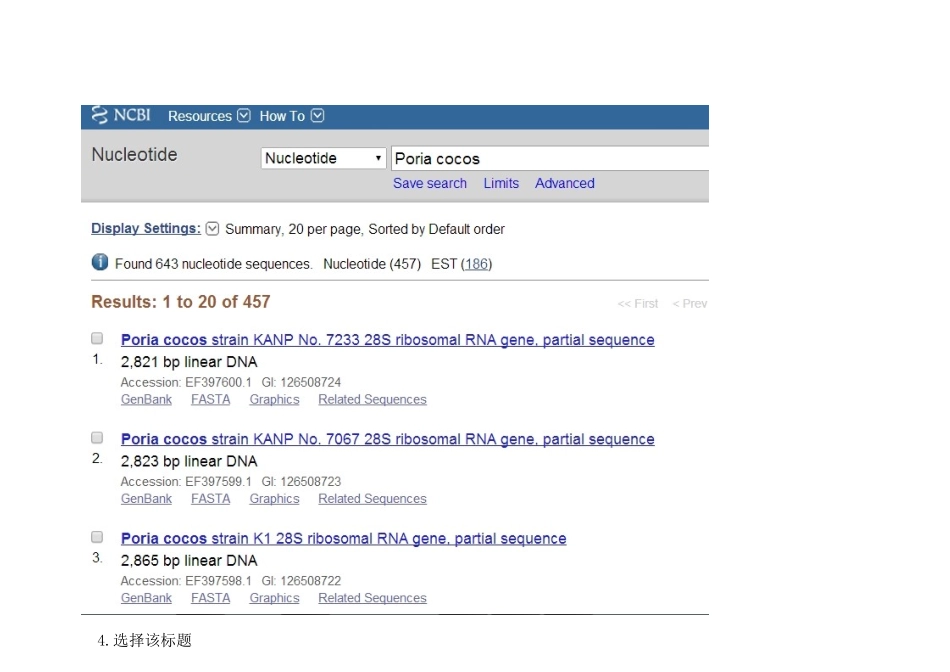Check the box for result 3

click(97, 537)
